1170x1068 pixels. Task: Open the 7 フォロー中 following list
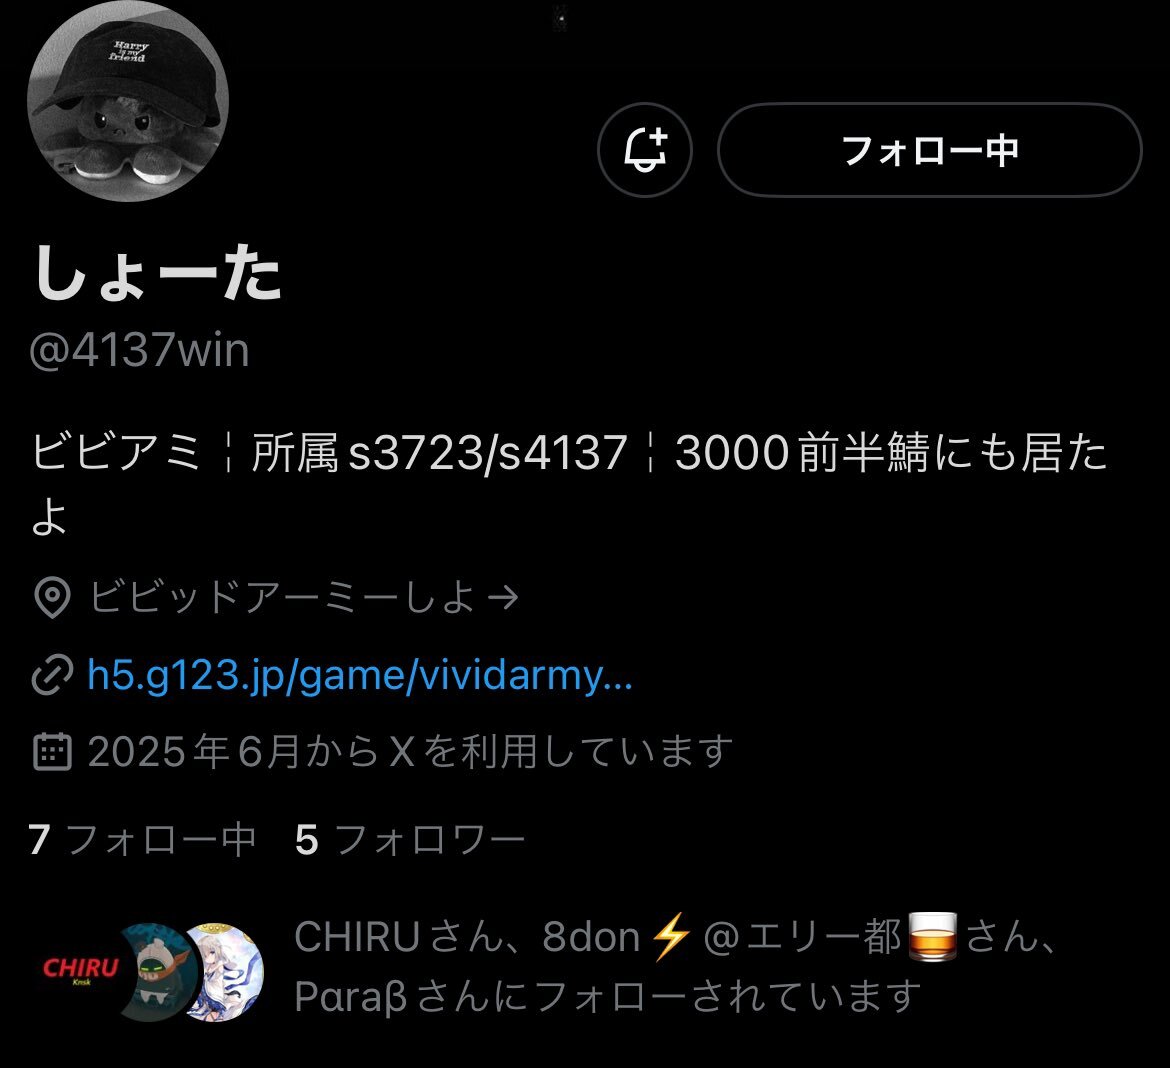tap(142, 840)
